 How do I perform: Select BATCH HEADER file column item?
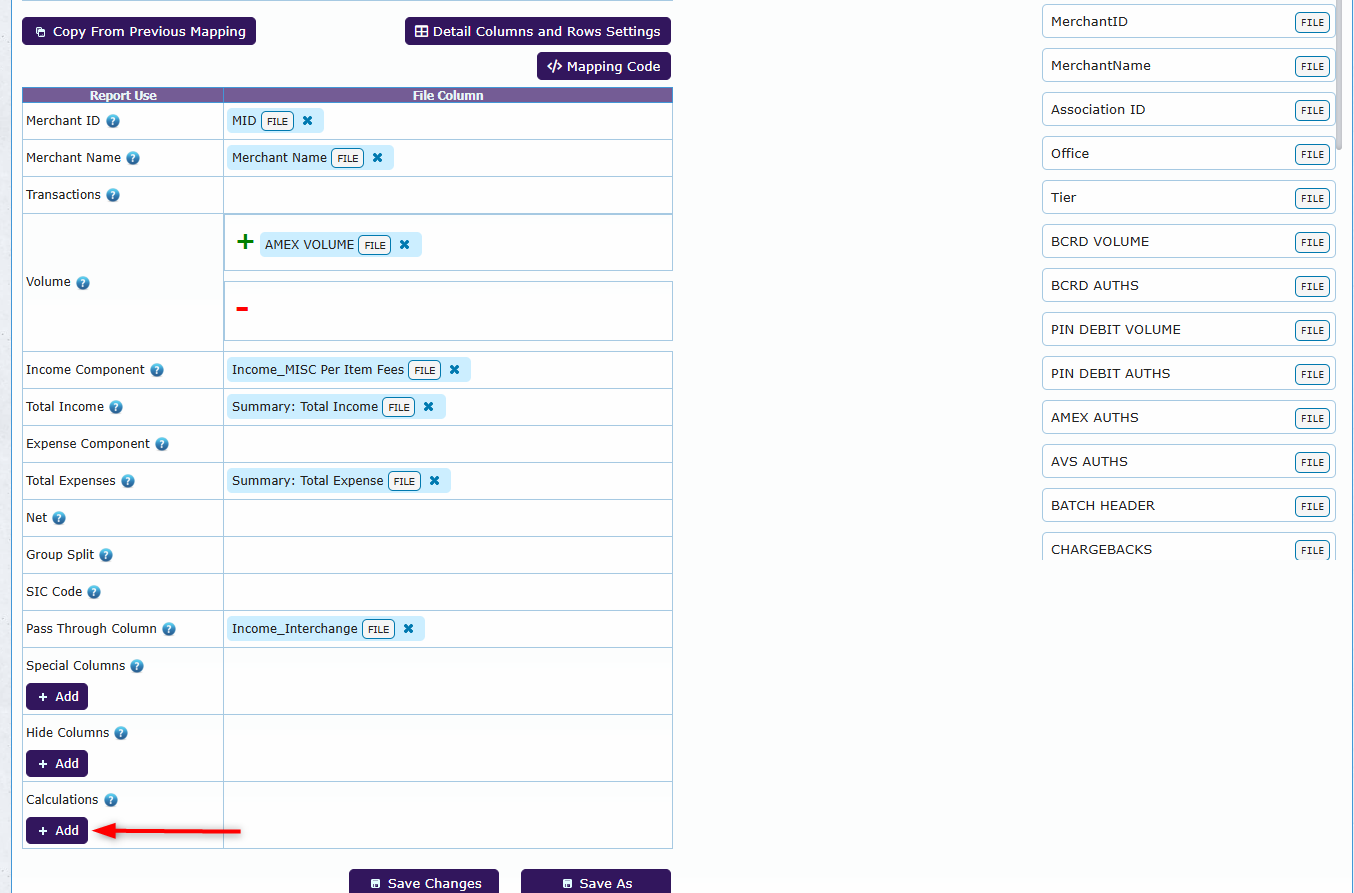click(x=1189, y=506)
